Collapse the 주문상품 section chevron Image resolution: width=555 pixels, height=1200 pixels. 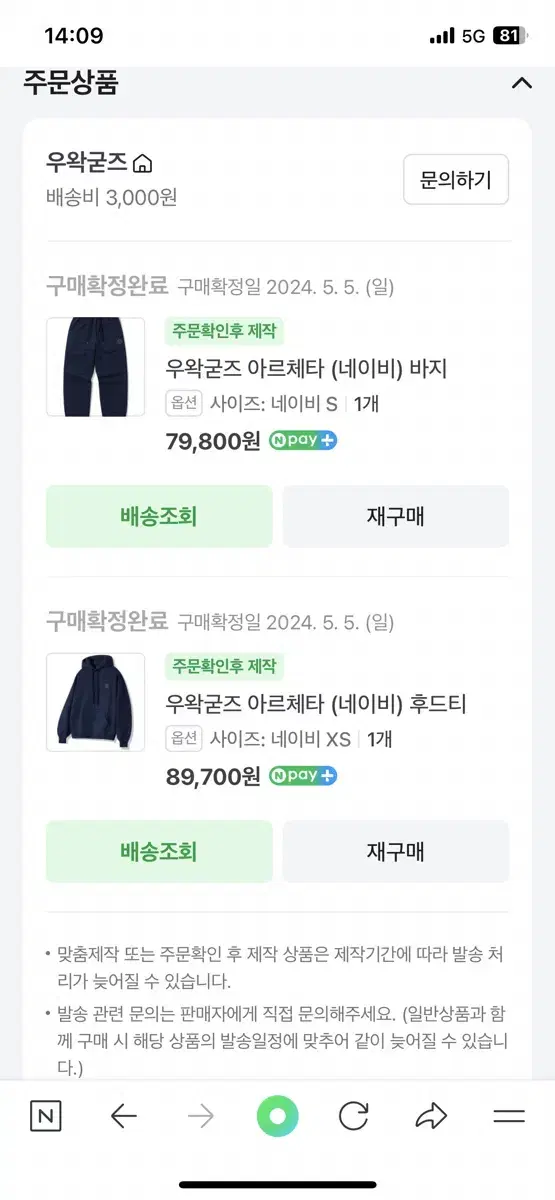[x=521, y=83]
